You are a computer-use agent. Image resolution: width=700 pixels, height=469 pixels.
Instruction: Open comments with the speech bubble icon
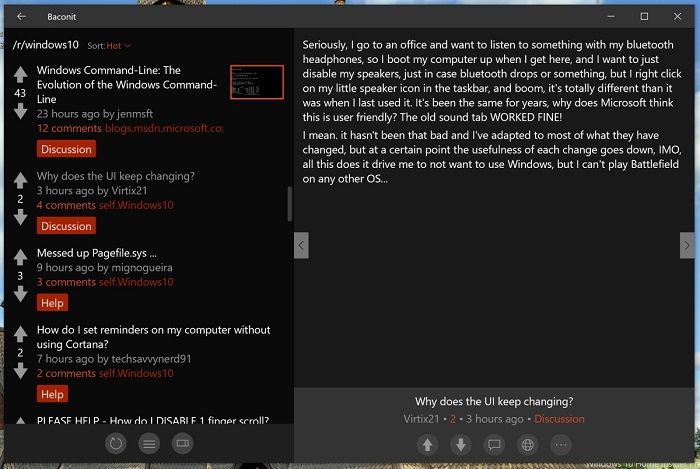point(494,445)
